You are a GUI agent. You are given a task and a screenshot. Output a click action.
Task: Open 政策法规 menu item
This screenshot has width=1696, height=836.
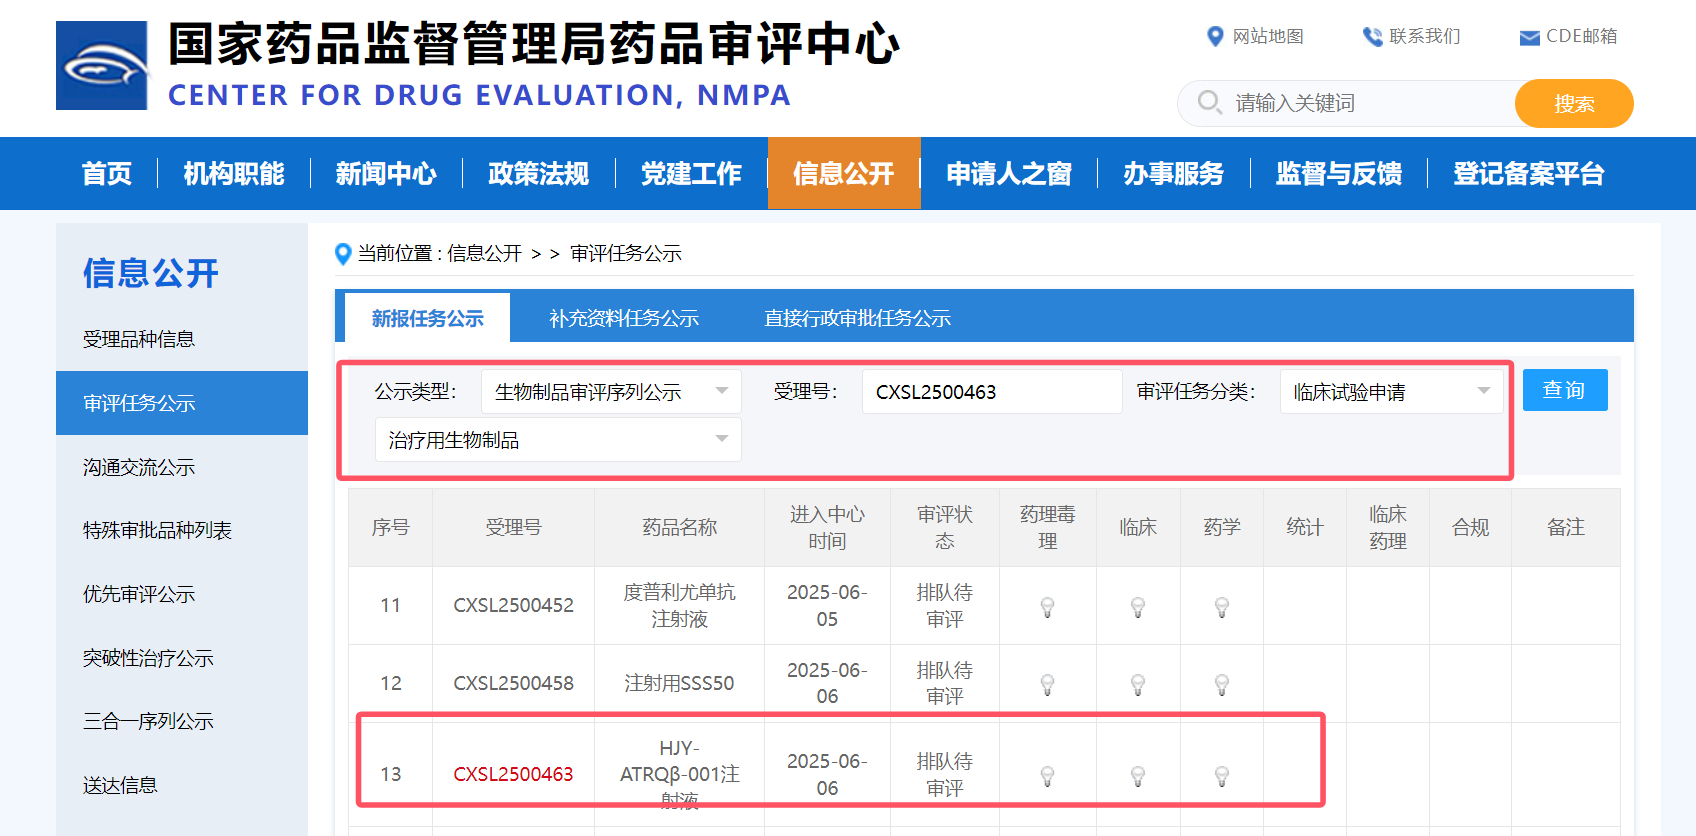click(538, 174)
